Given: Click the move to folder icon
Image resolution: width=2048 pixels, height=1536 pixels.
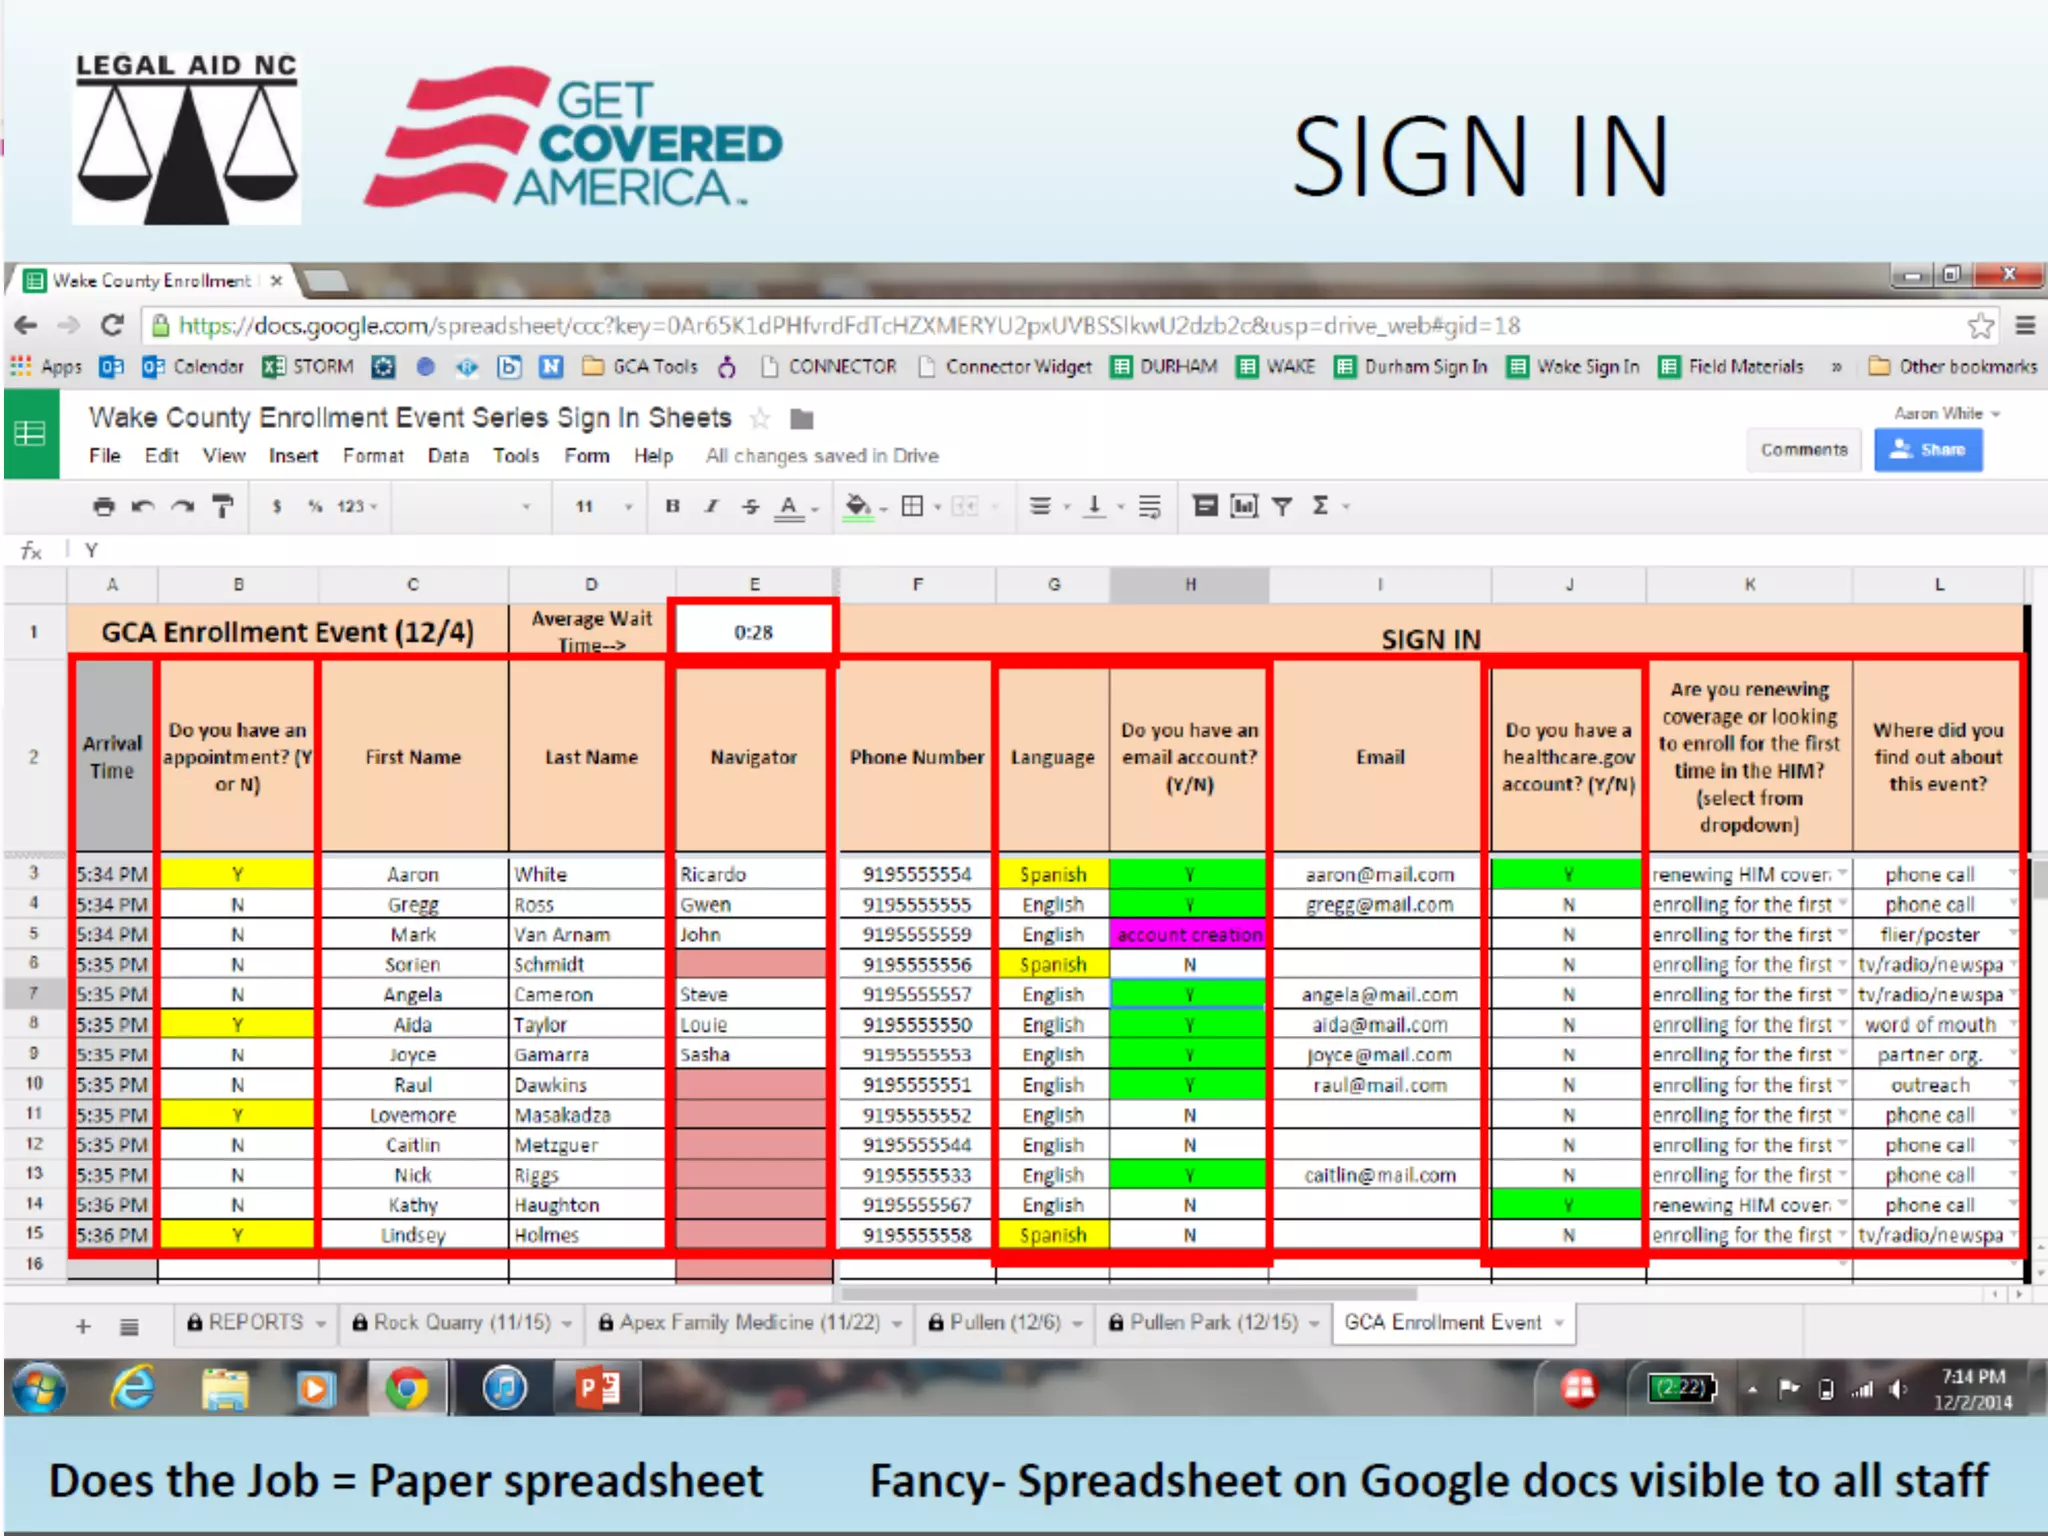Looking at the screenshot, I should [802, 419].
